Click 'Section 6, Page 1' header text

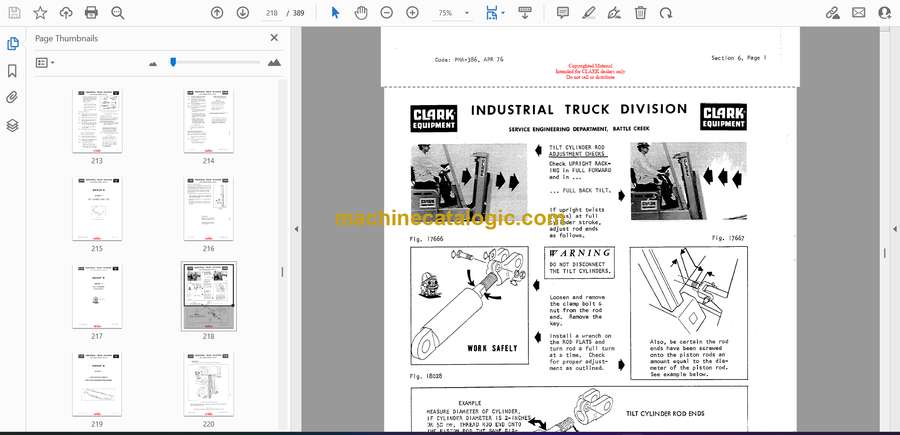tap(739, 58)
